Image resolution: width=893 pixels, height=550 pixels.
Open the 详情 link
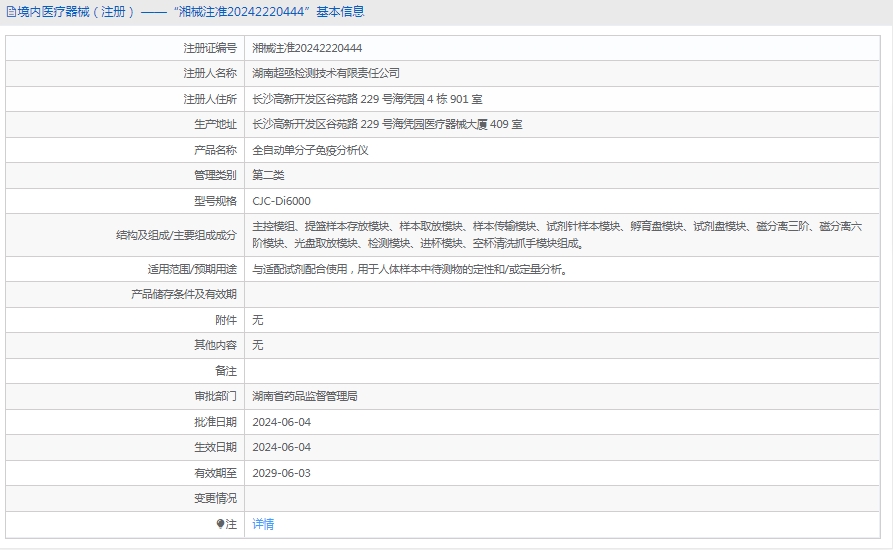(x=263, y=524)
